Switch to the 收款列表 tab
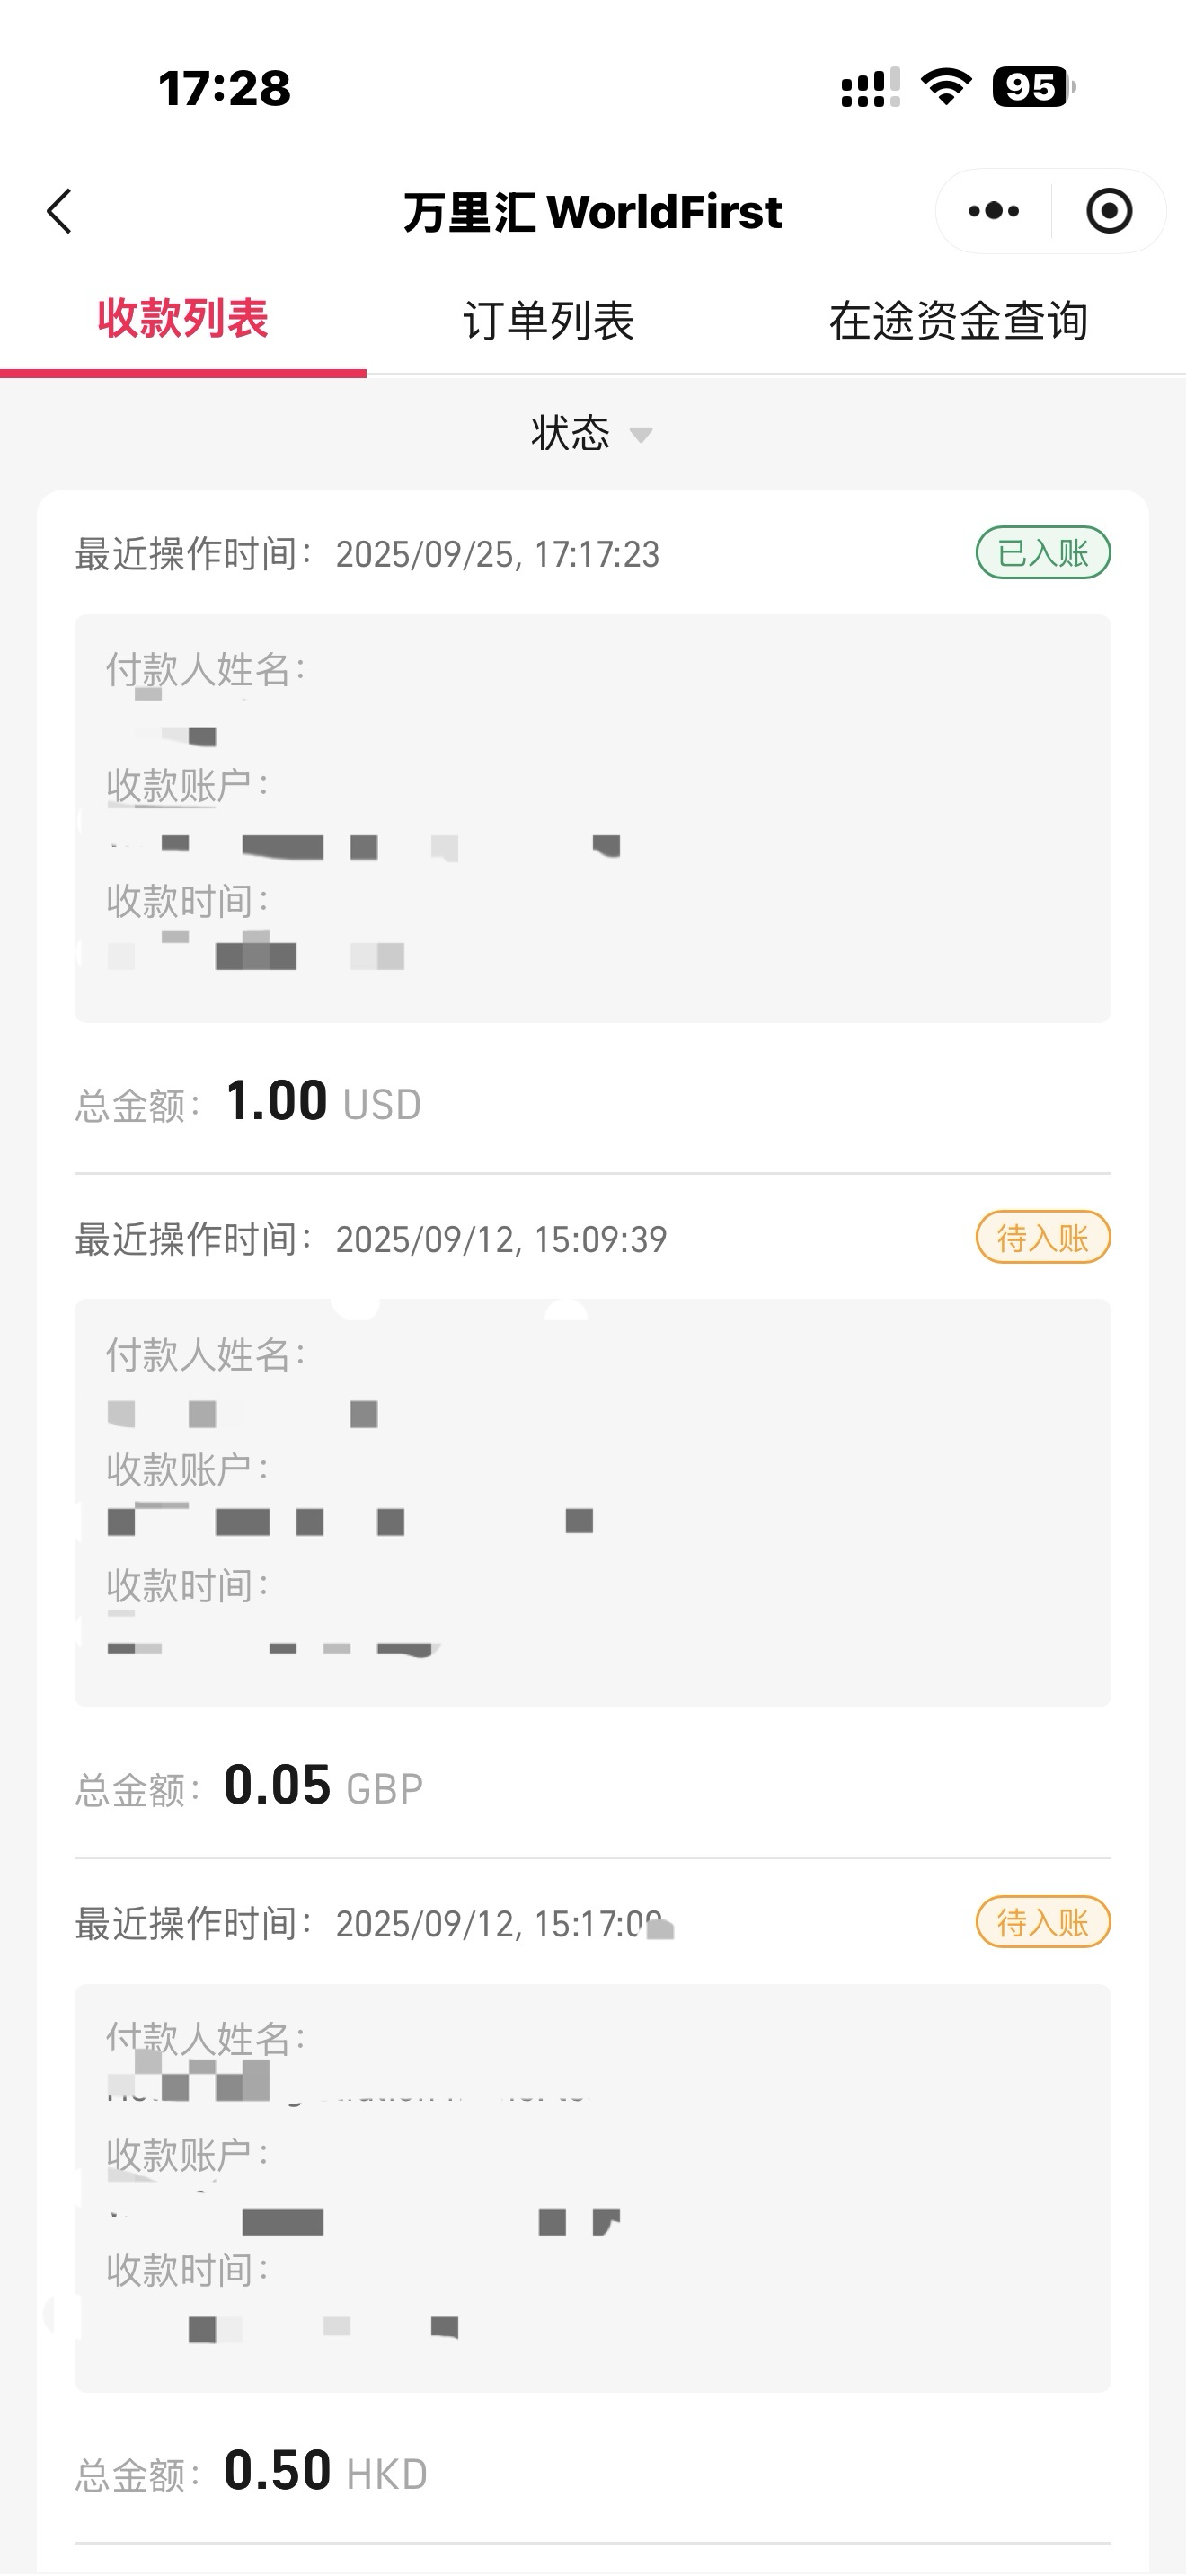Image resolution: width=1186 pixels, height=2576 pixels. coord(183,320)
